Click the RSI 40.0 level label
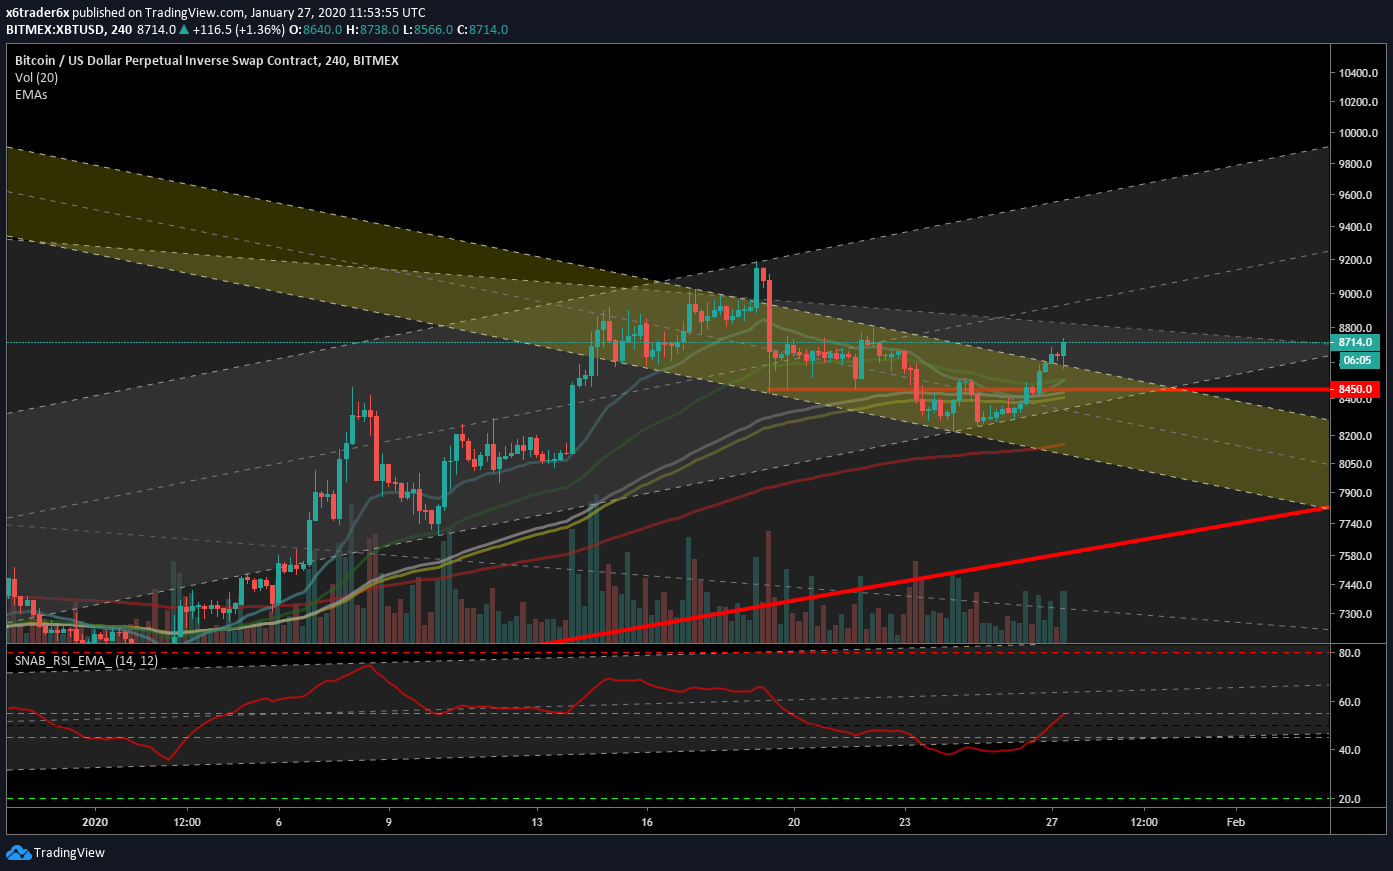1393x871 pixels. 1350,750
